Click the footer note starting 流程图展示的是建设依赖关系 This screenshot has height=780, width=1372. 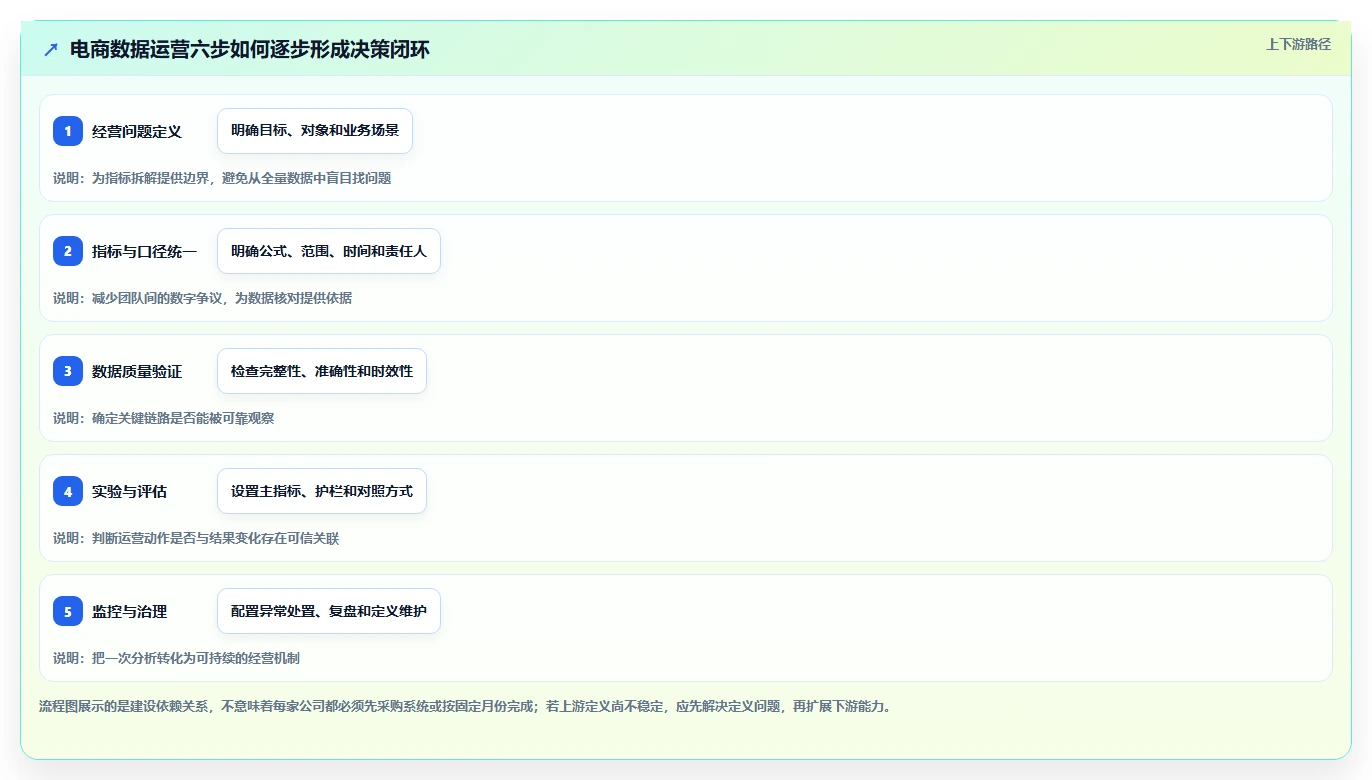point(465,706)
